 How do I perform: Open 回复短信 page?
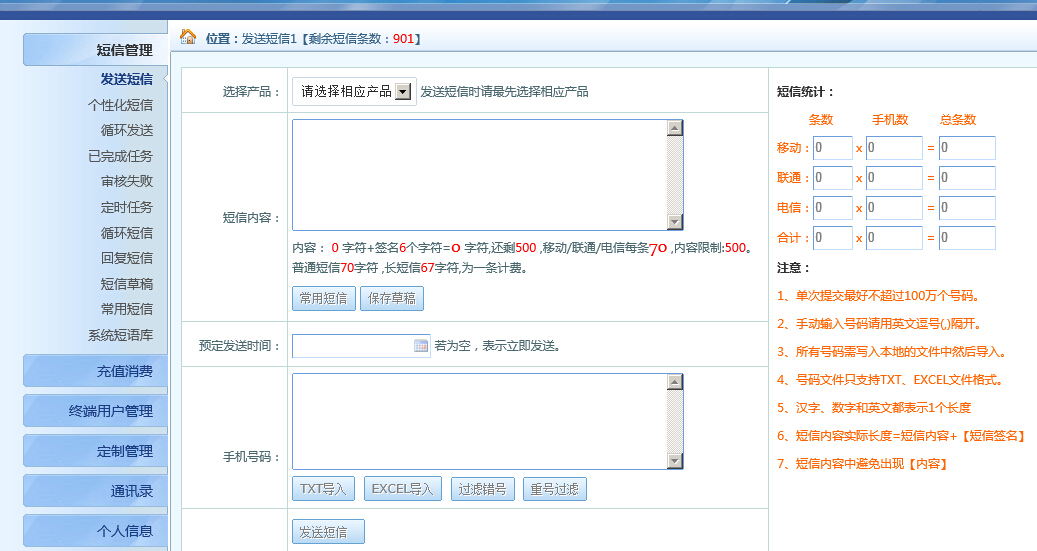tap(126, 258)
